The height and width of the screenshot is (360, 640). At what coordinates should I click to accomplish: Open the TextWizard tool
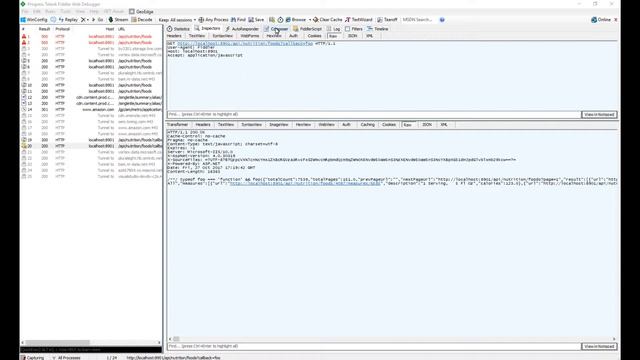pyautogui.click(x=359, y=20)
